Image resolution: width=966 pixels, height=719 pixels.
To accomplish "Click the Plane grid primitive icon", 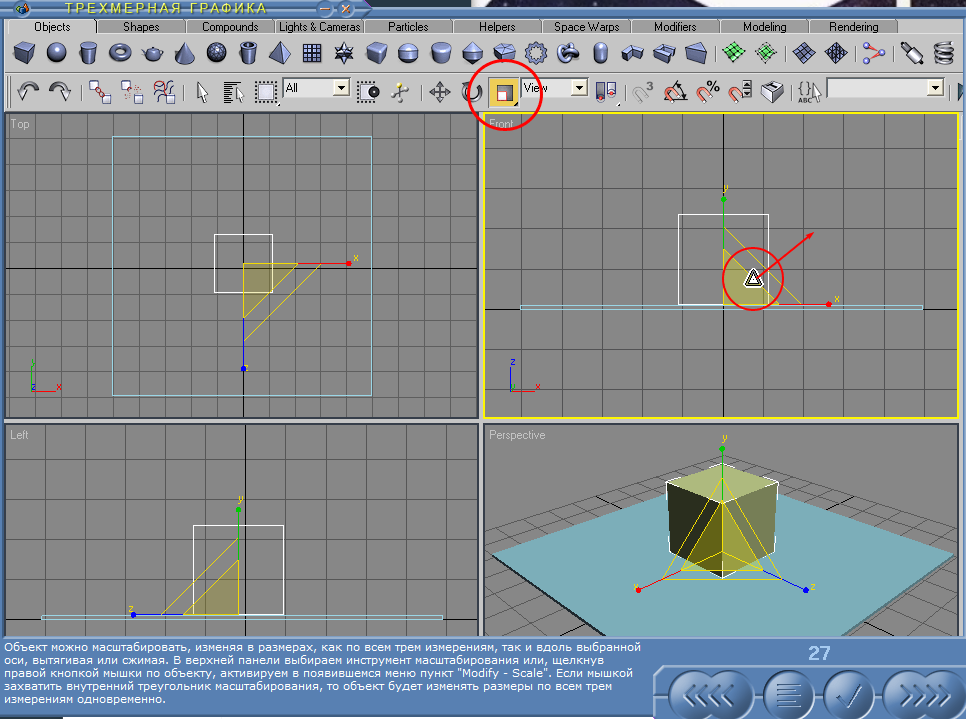I will point(312,53).
